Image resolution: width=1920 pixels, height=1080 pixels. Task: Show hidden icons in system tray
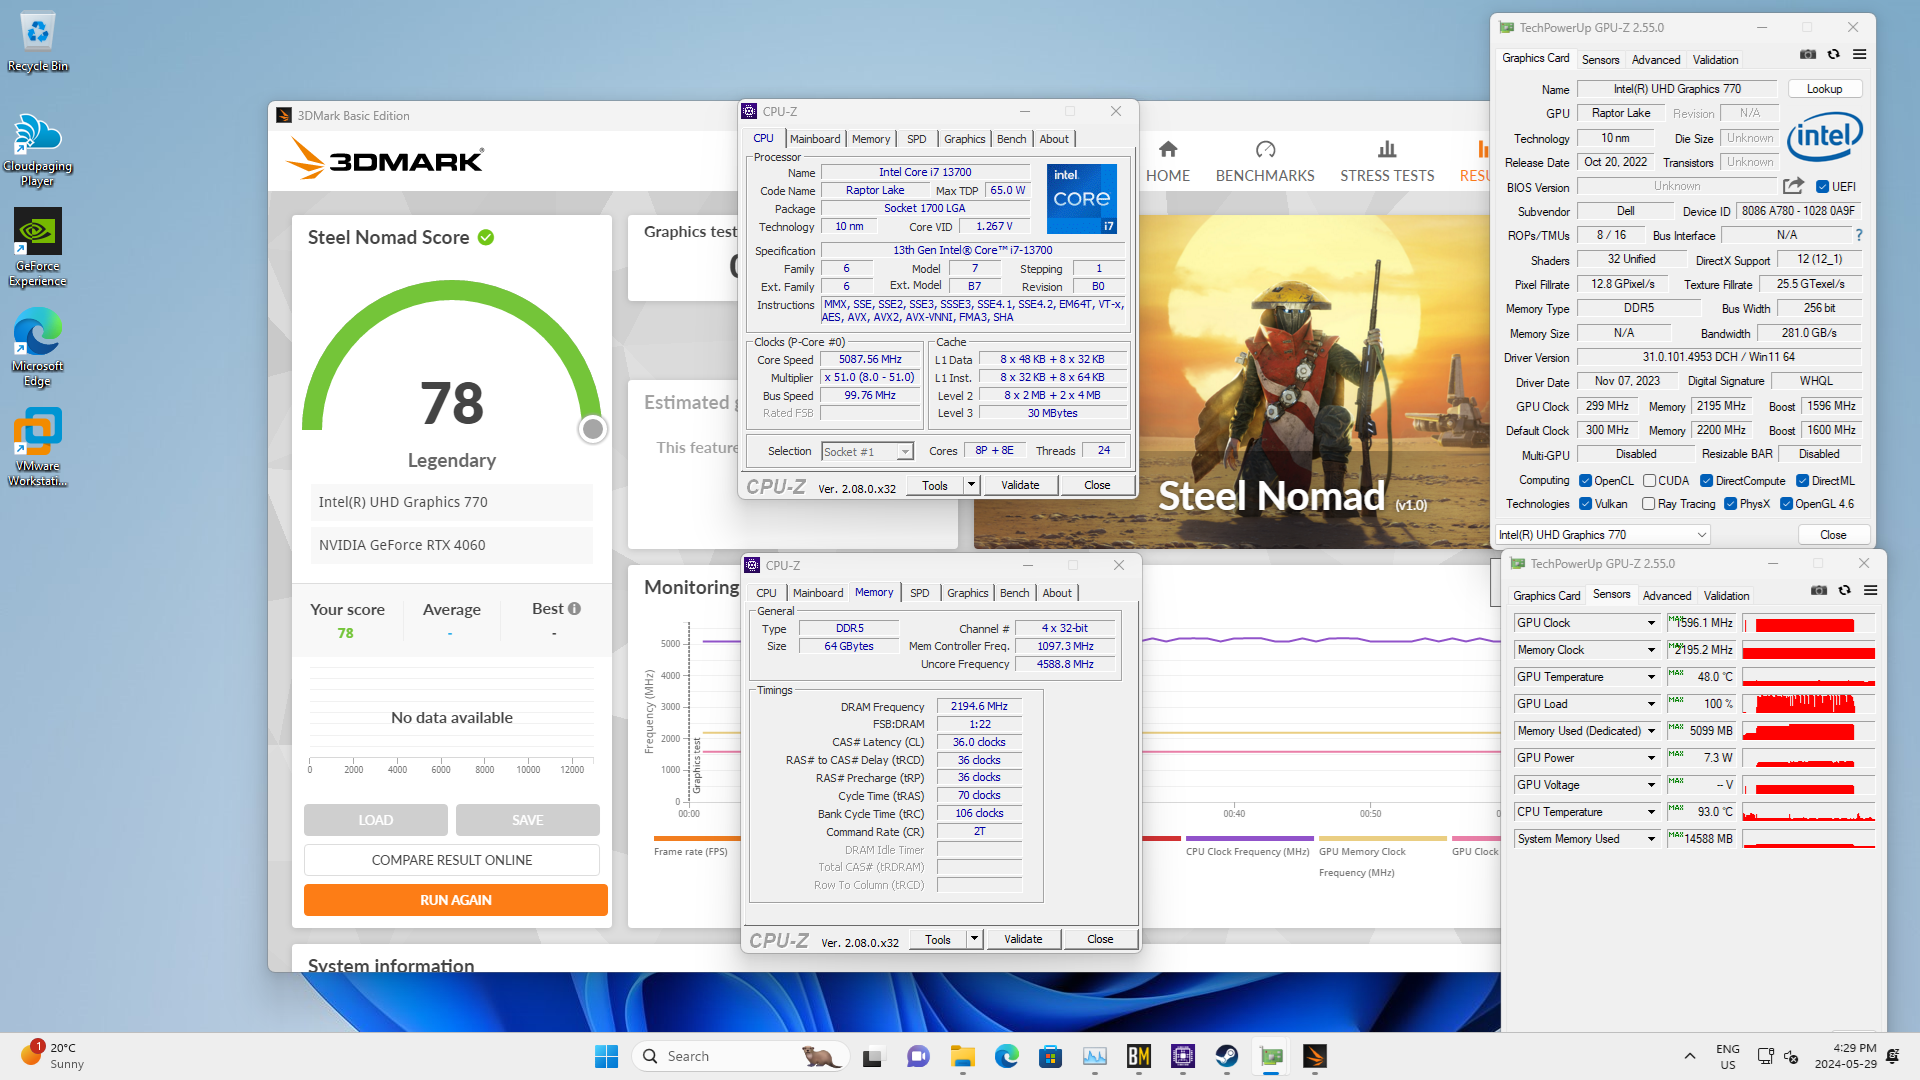[1690, 1056]
